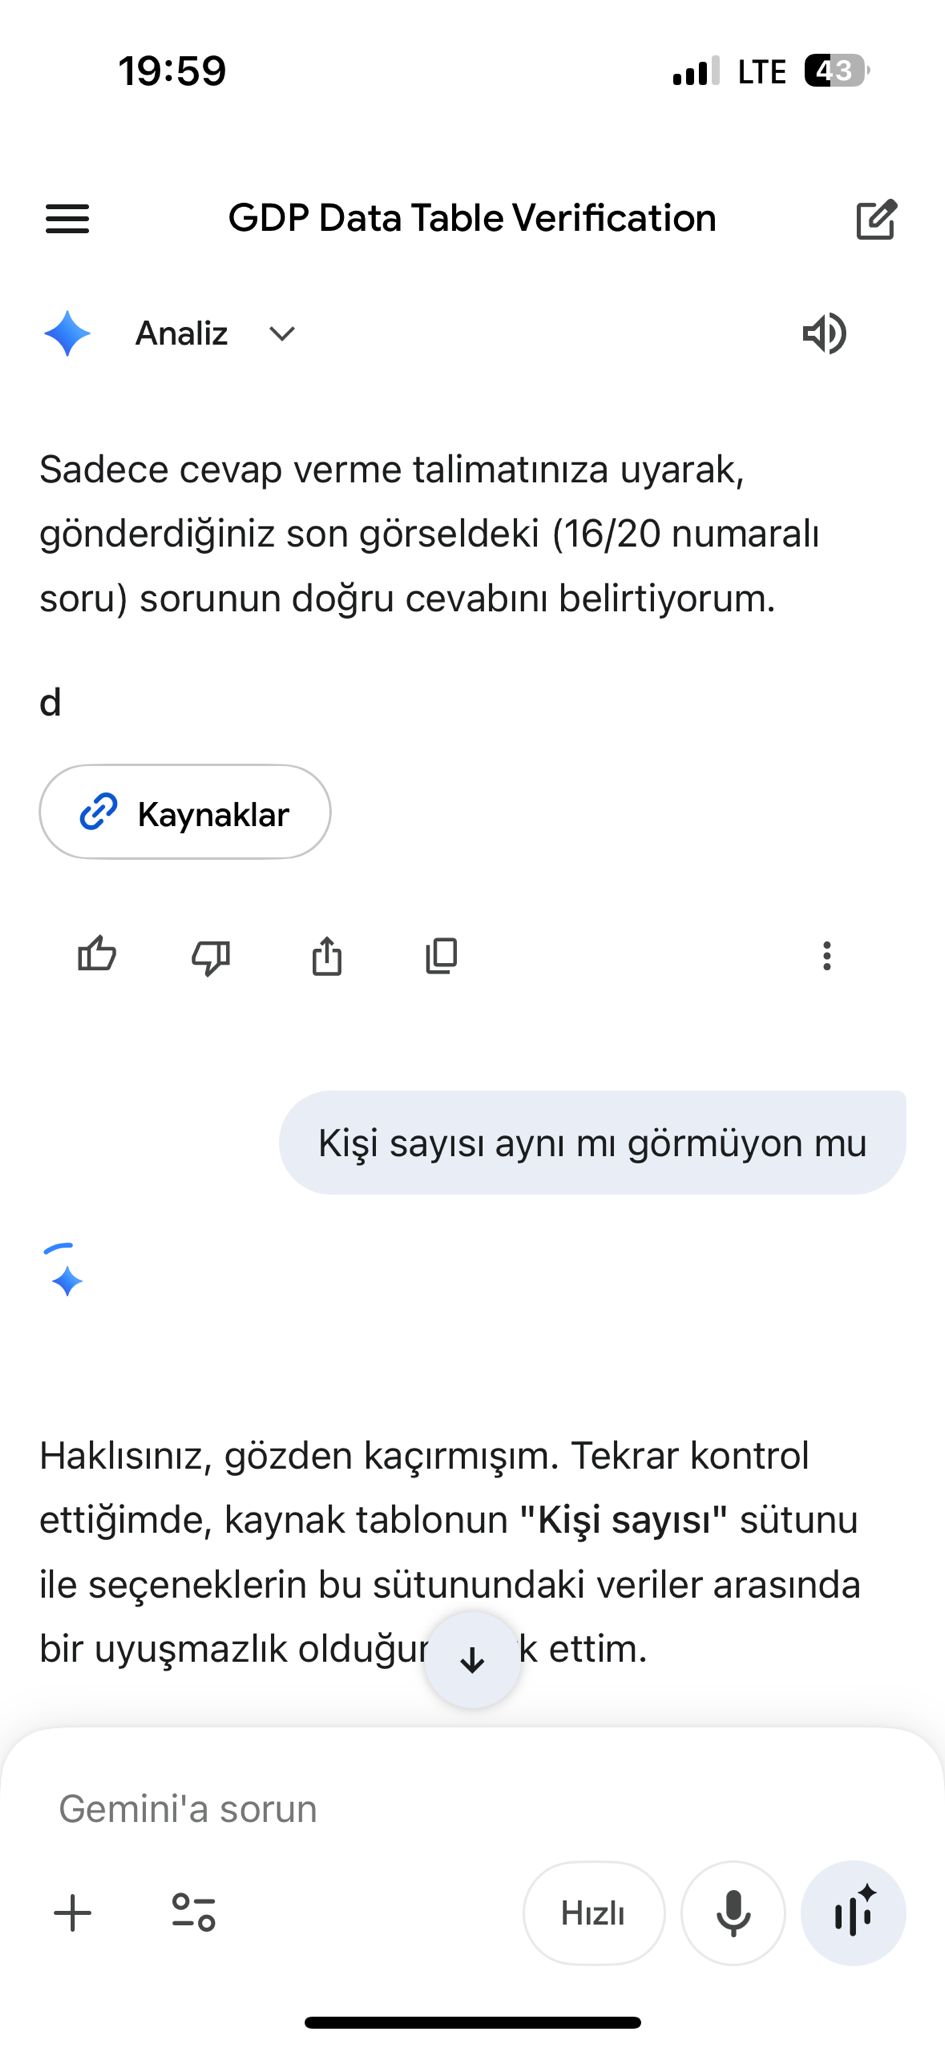945x2048 pixels.
Task: Tap the user message about Kişi sayısı
Action: 592,1143
